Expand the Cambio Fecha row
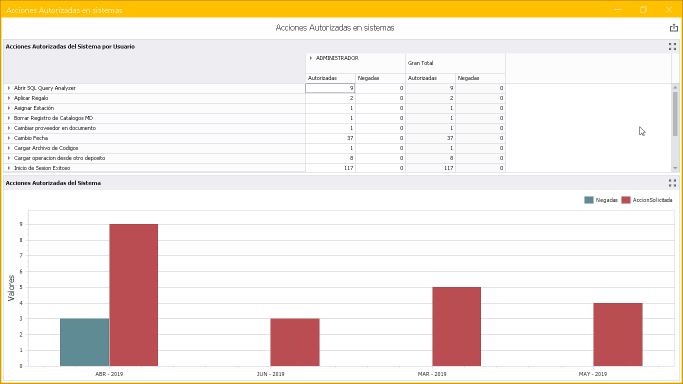Image resolution: width=683 pixels, height=384 pixels. click(x=9, y=138)
